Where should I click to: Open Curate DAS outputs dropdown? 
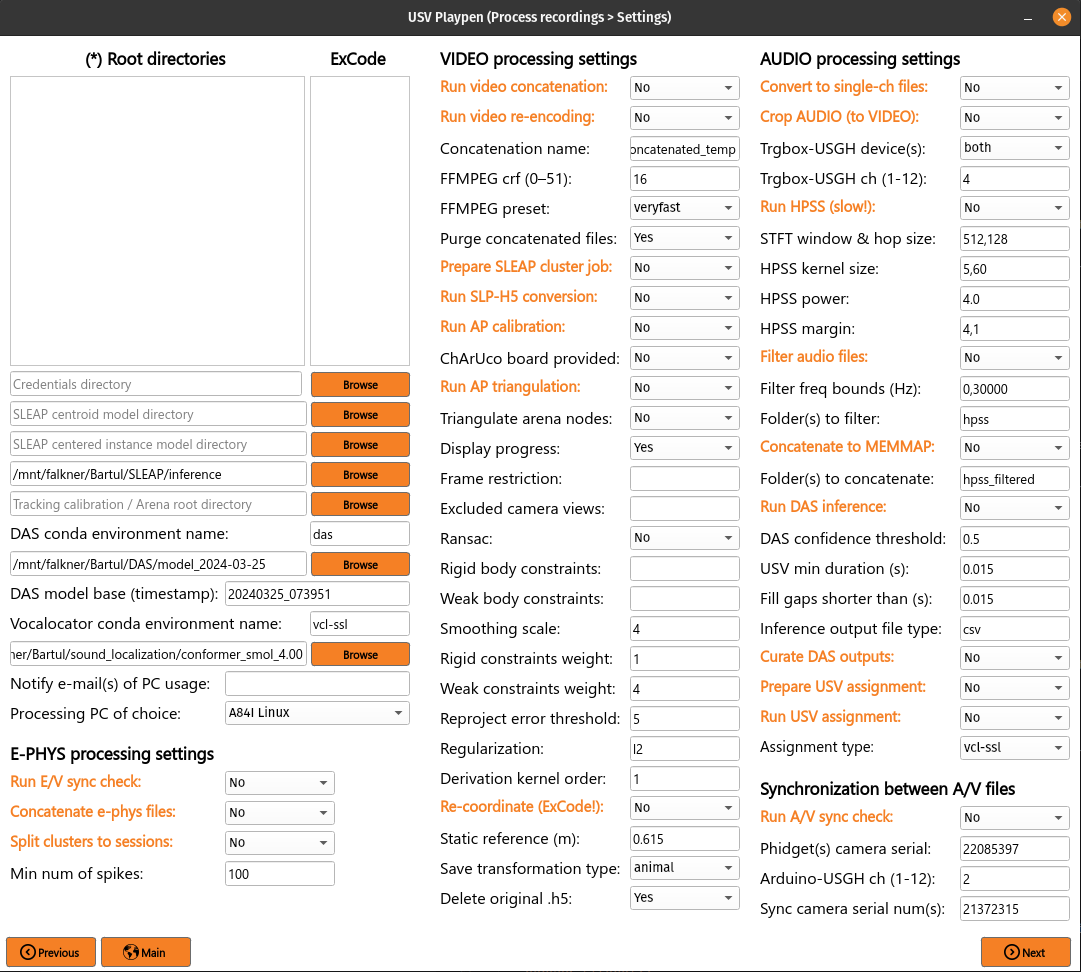1014,658
